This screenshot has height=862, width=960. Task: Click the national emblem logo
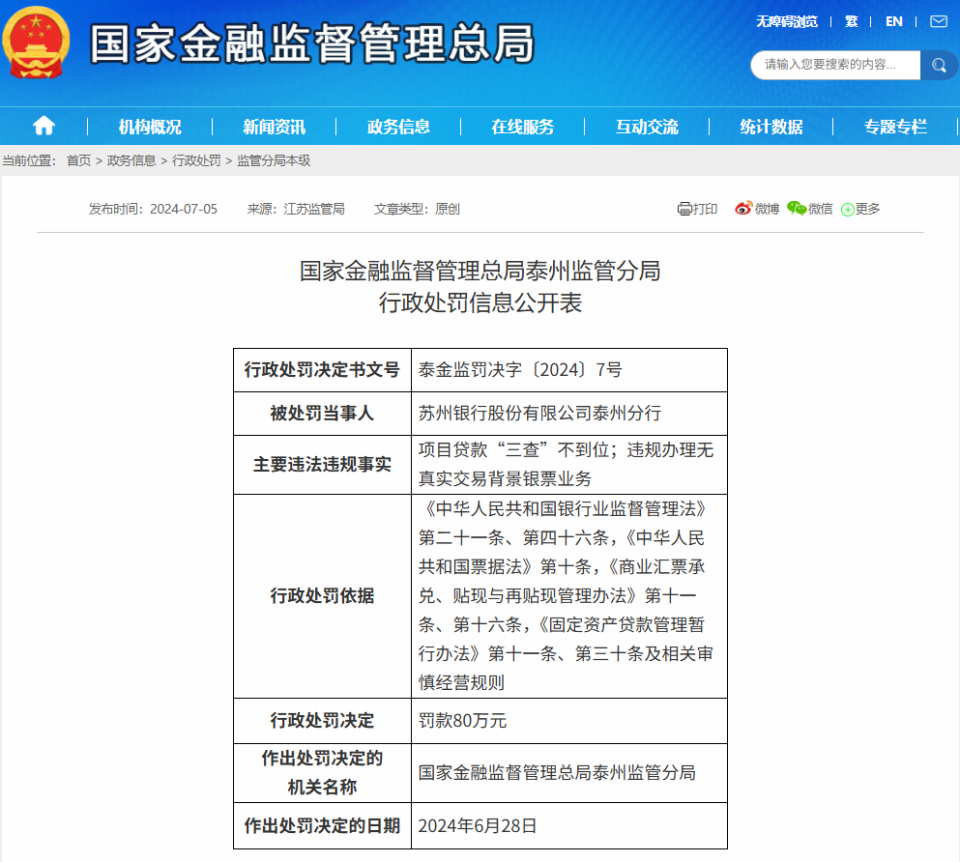pos(36,43)
